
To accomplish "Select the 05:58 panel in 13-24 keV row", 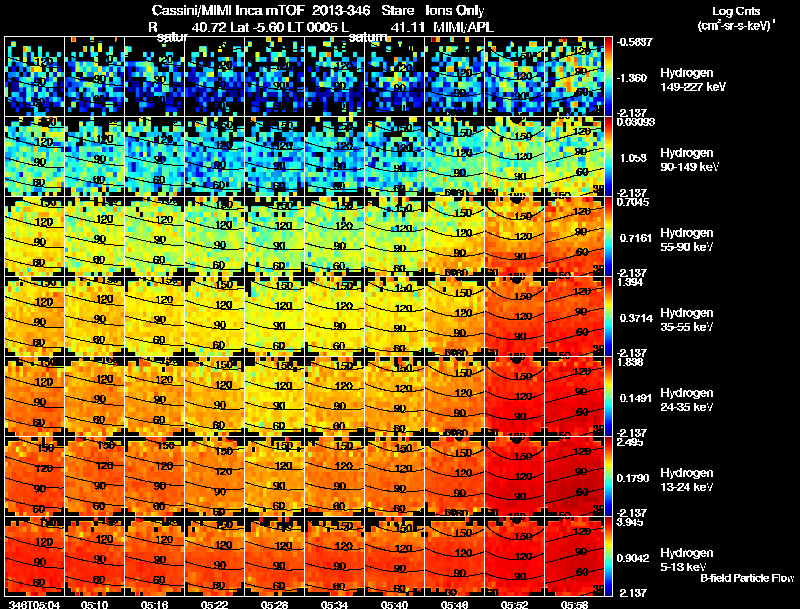I will click(574, 477).
